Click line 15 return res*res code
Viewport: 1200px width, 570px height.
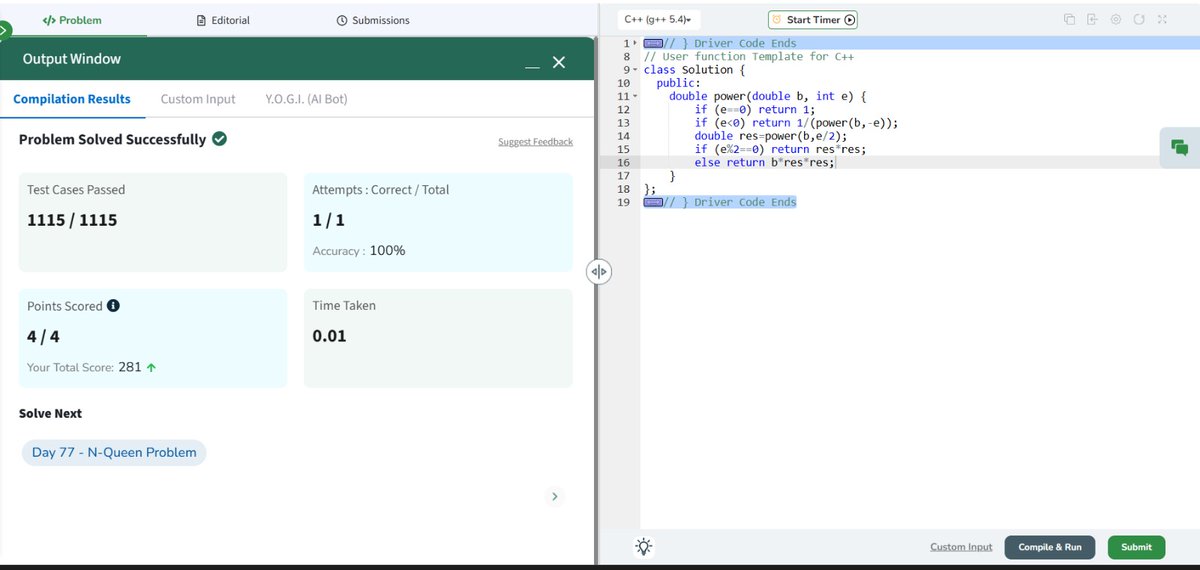tap(780, 149)
